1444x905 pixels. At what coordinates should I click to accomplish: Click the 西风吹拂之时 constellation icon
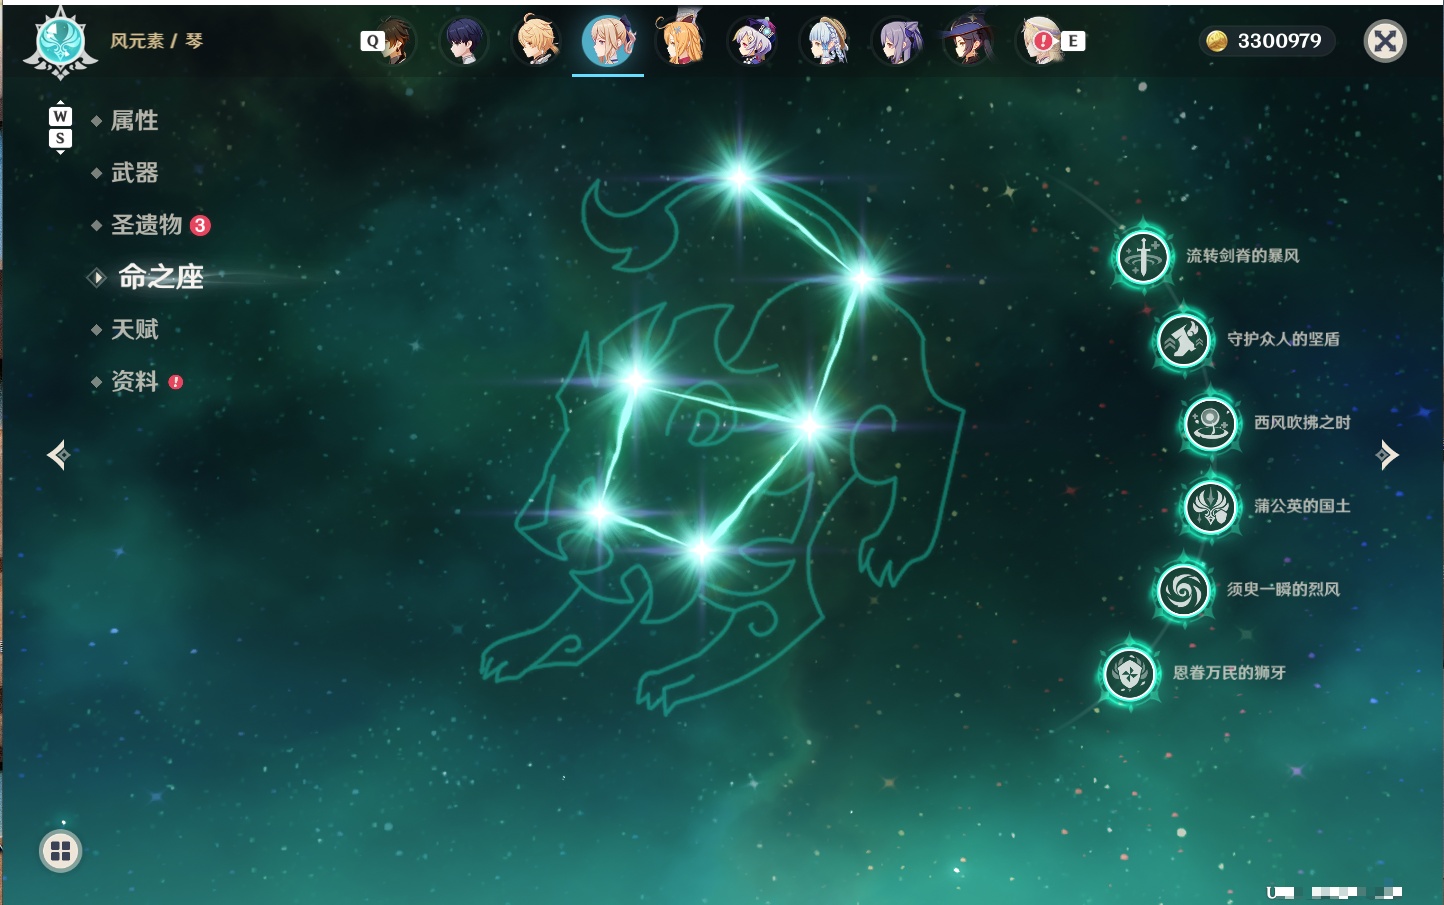click(x=1210, y=423)
